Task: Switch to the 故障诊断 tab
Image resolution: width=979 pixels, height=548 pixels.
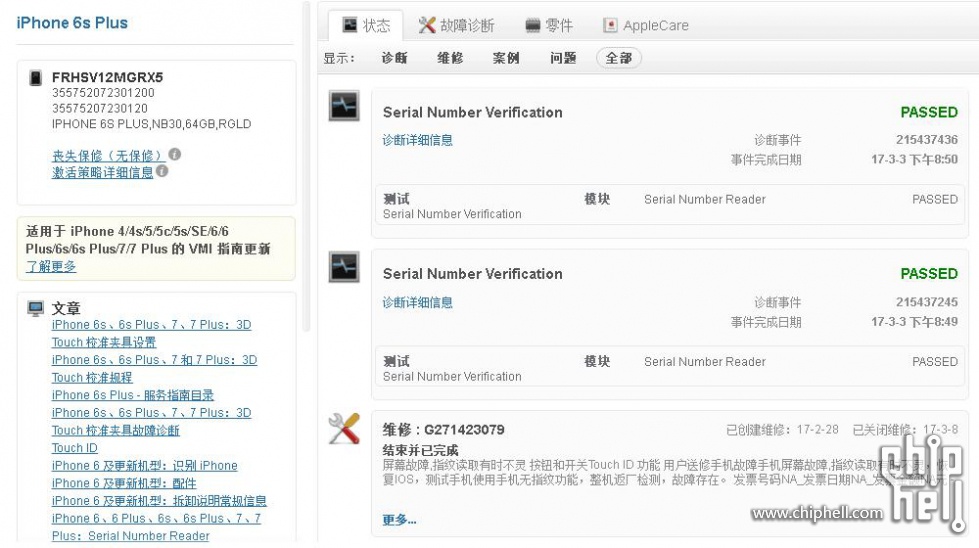Action: click(456, 26)
